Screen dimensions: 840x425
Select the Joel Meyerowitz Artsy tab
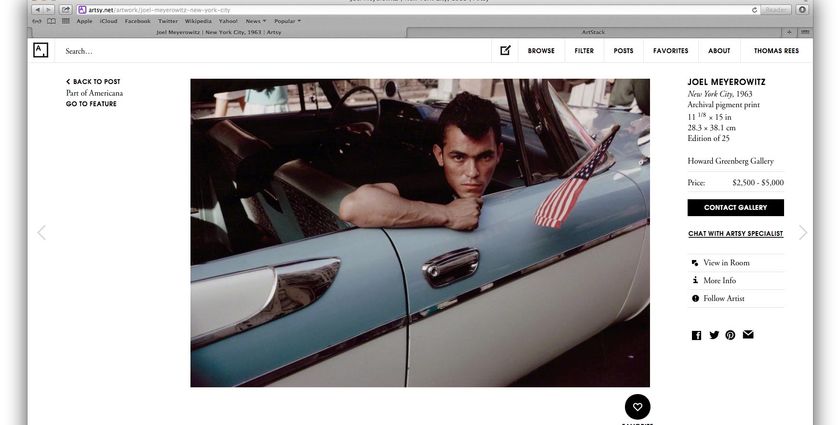click(219, 32)
